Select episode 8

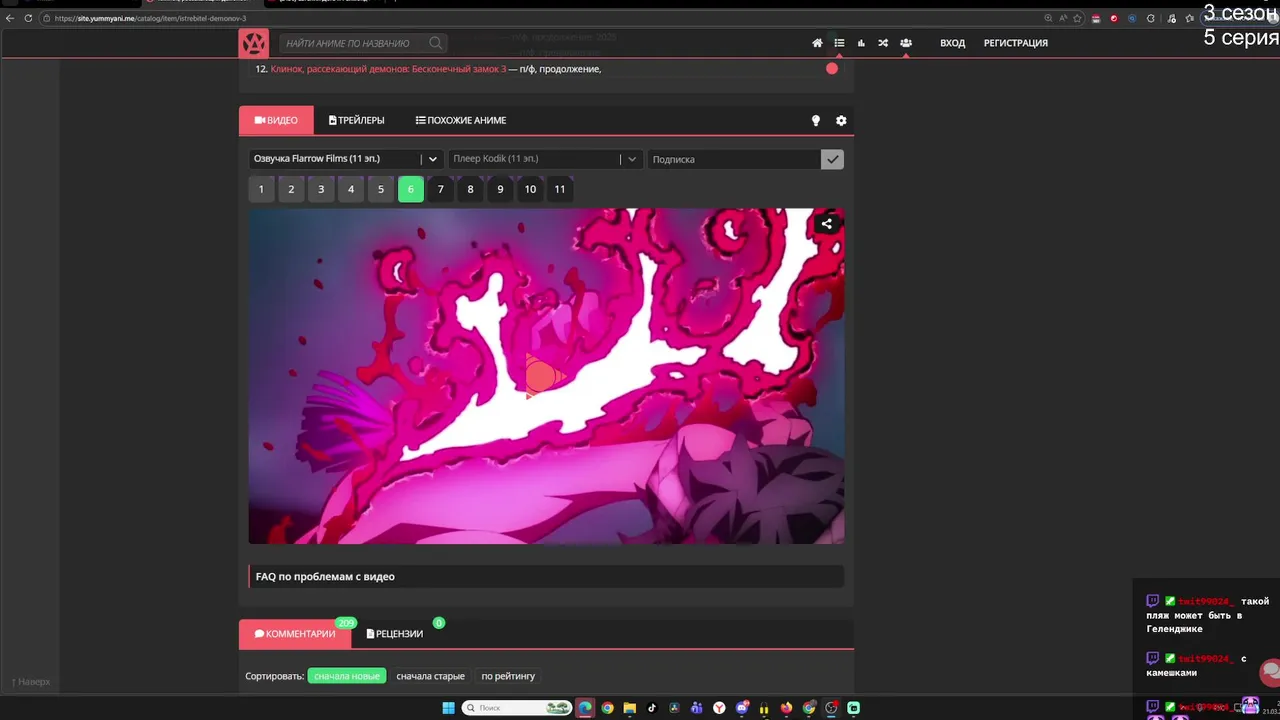click(x=471, y=189)
